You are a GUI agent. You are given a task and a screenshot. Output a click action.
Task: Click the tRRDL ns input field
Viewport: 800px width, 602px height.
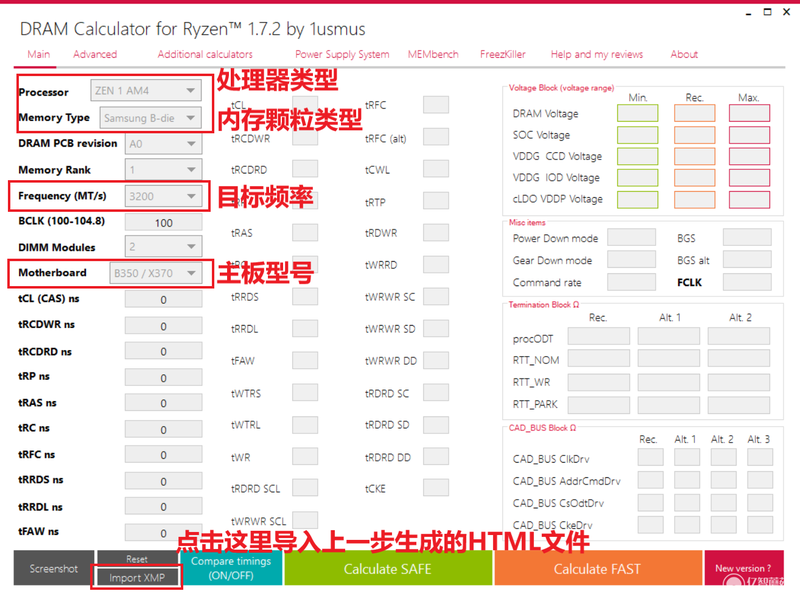(x=163, y=506)
